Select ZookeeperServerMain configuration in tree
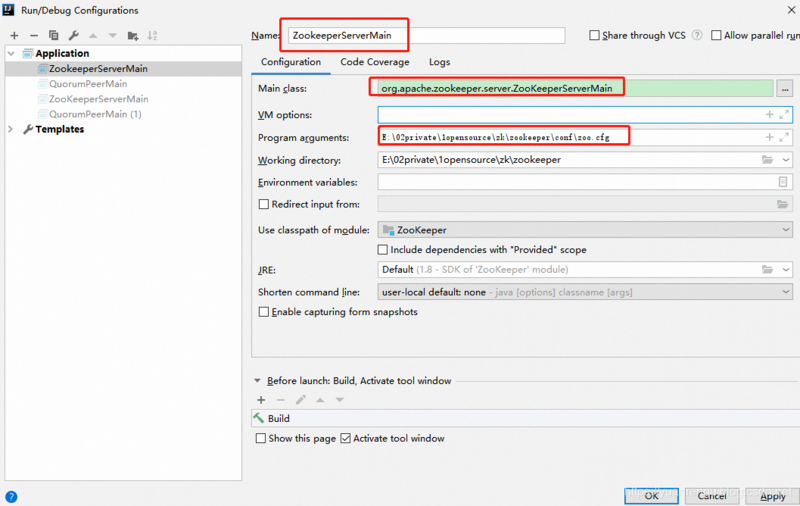This screenshot has width=800, height=506. 123,68
